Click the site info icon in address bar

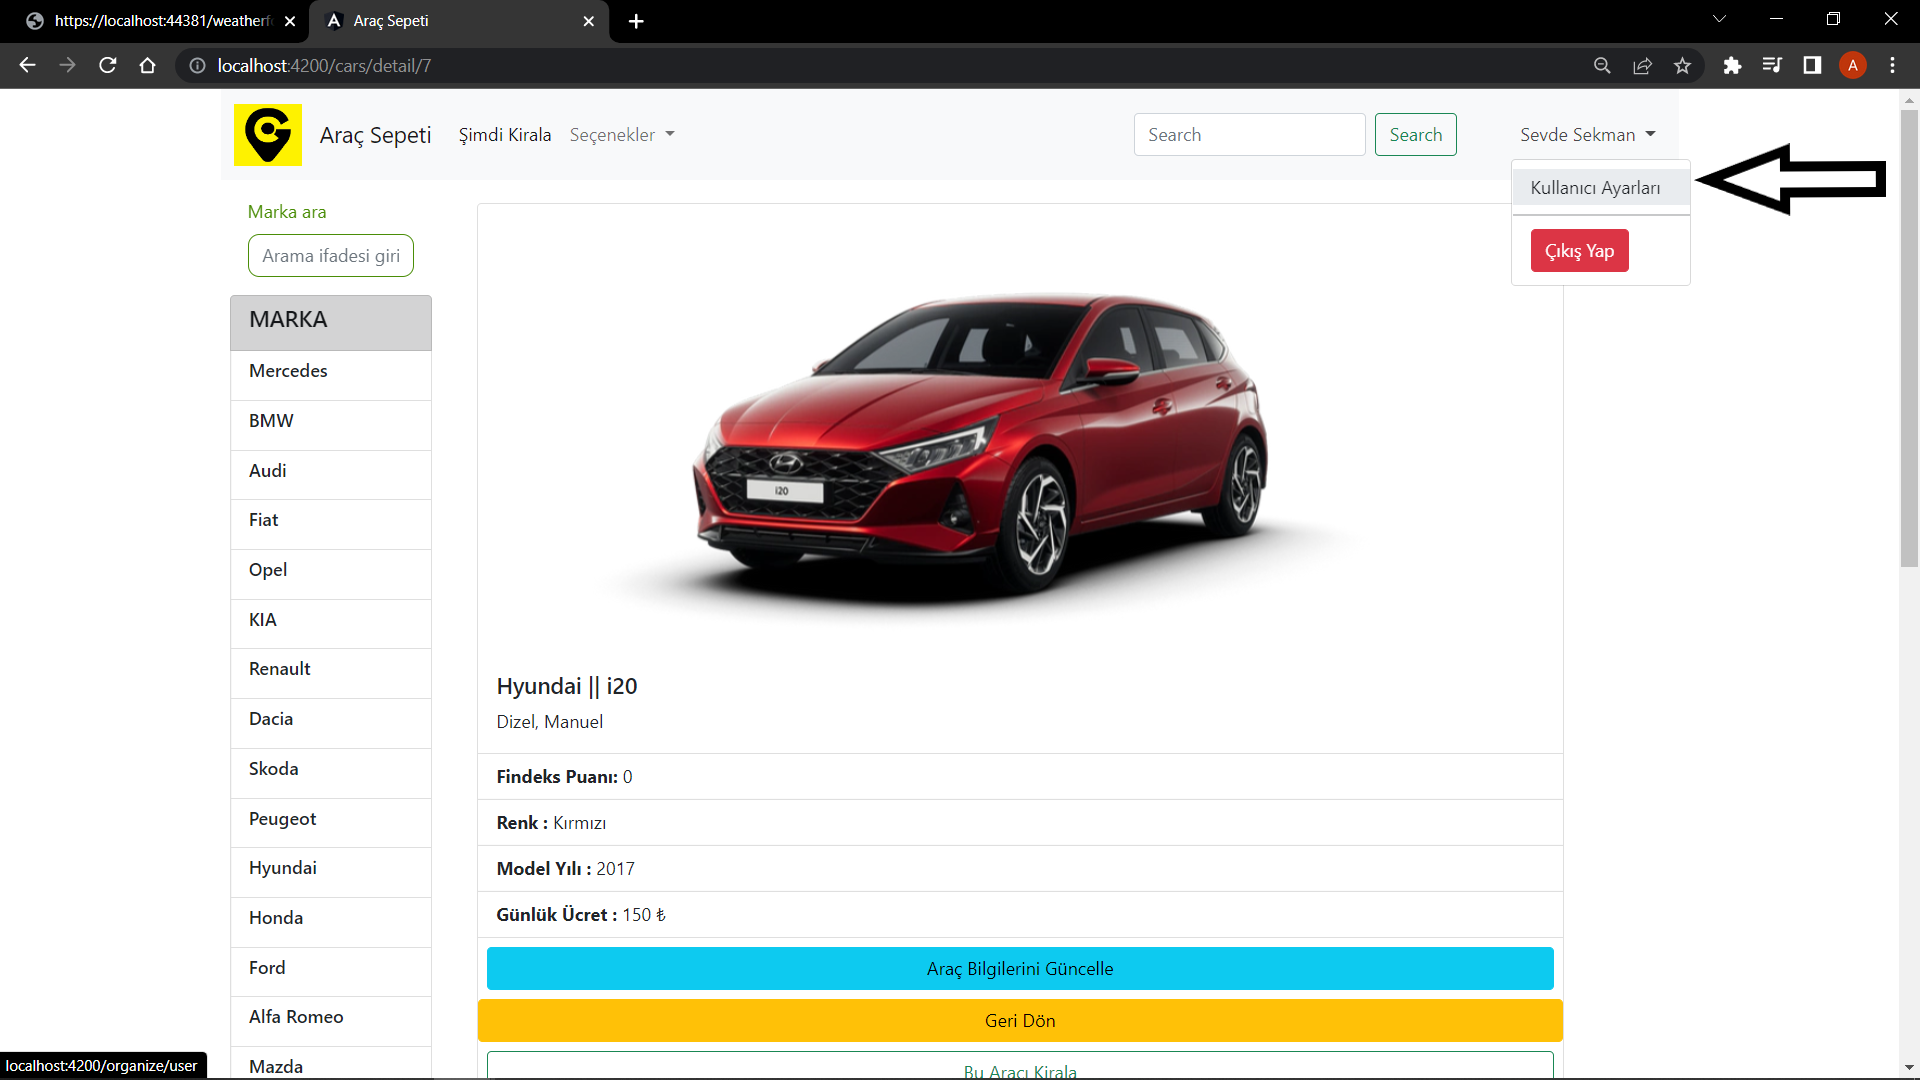tap(198, 65)
